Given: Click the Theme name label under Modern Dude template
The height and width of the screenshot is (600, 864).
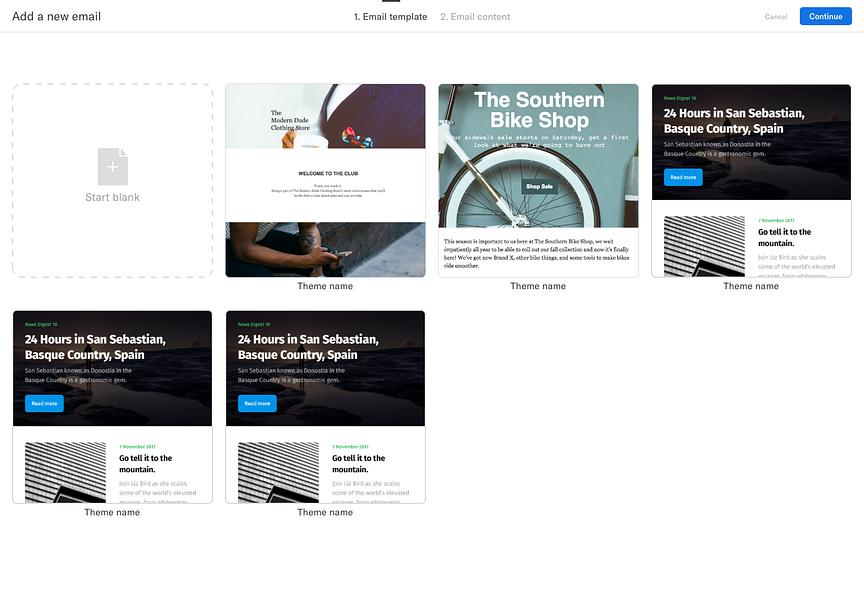Looking at the screenshot, I should [x=325, y=286].
